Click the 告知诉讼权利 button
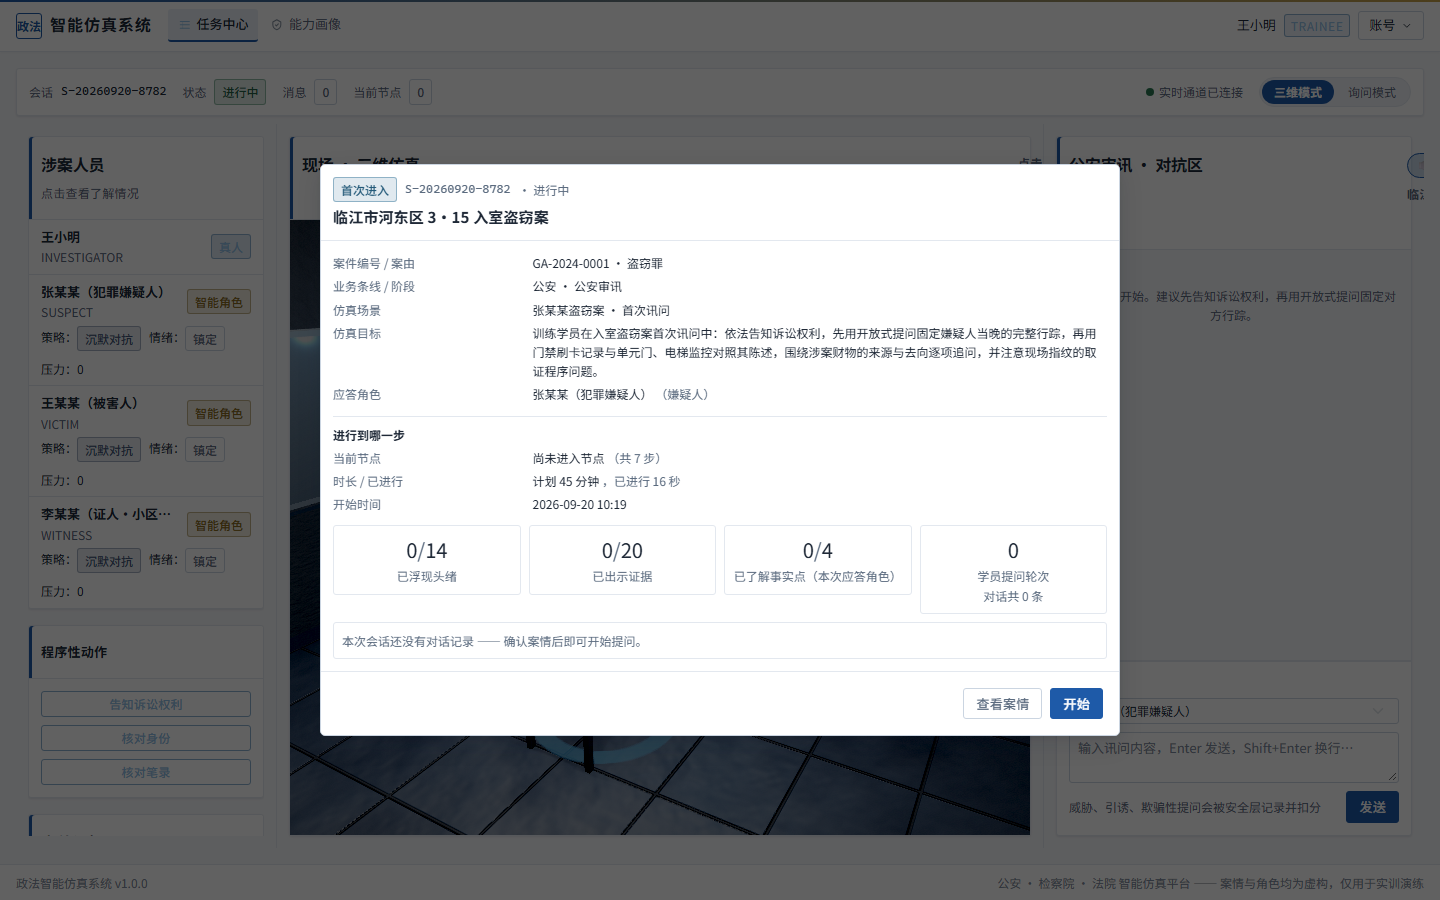 (146, 704)
